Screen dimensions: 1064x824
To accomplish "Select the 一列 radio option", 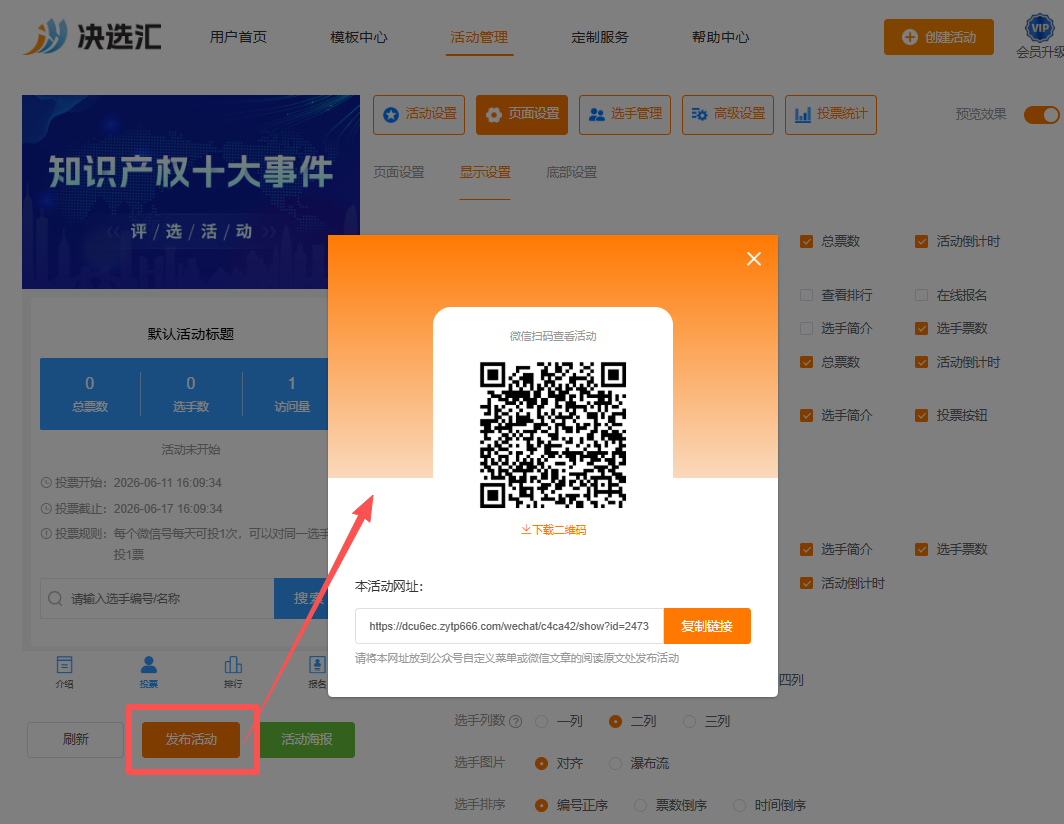I will click(542, 722).
